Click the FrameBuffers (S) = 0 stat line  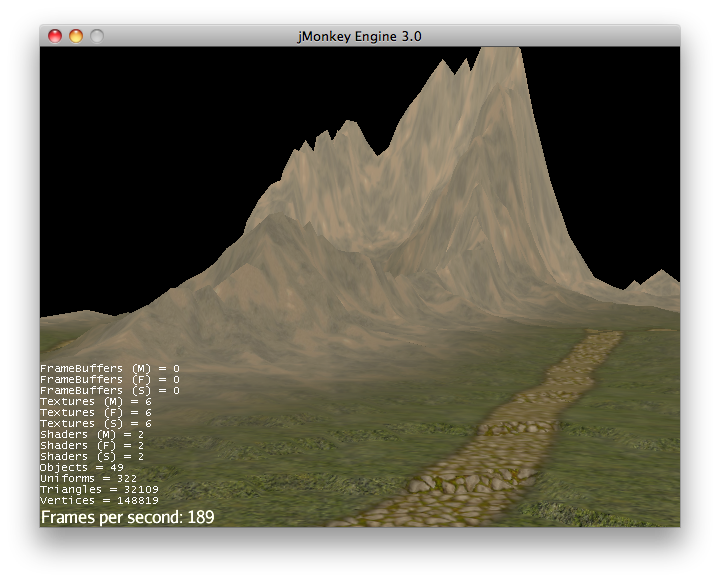110,390
